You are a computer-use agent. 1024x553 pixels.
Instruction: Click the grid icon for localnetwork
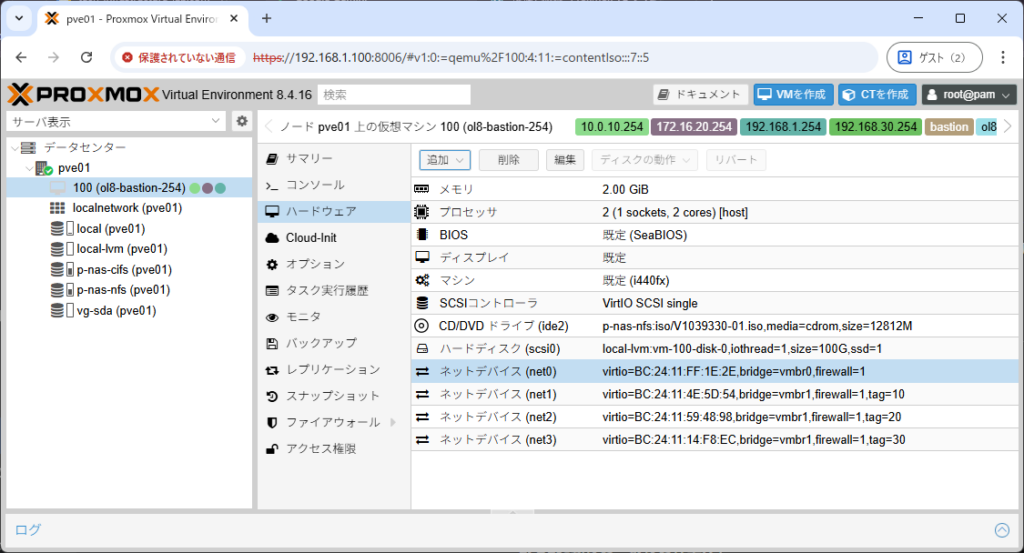tap(57, 208)
